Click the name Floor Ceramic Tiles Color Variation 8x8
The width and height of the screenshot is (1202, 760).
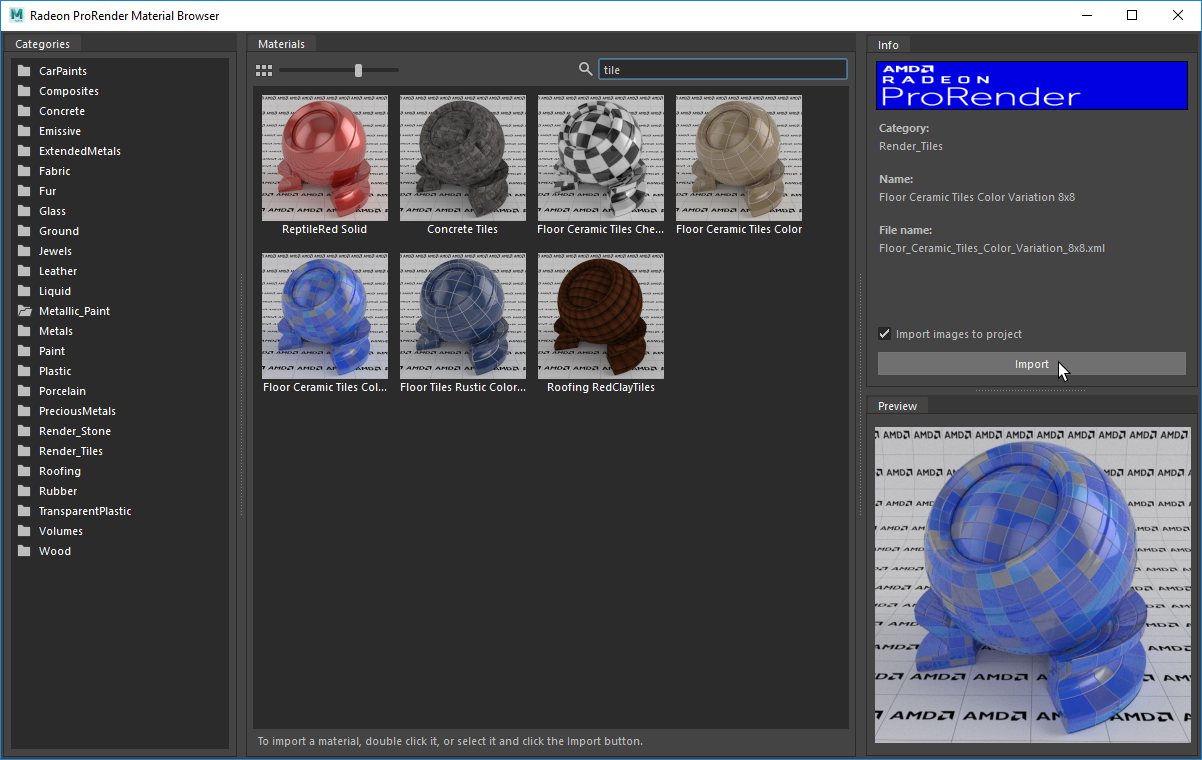pos(977,197)
